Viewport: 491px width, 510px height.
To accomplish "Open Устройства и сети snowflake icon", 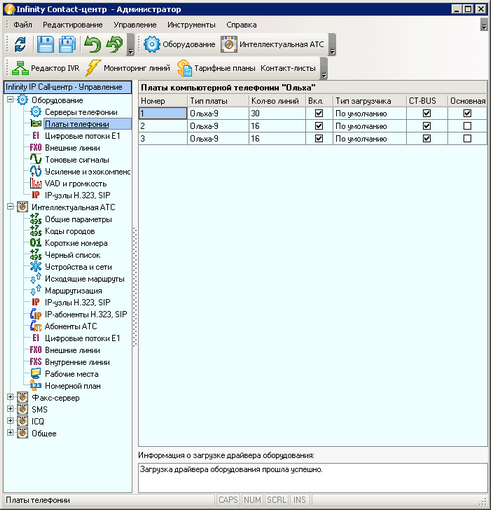I will pyautogui.click(x=36, y=267).
